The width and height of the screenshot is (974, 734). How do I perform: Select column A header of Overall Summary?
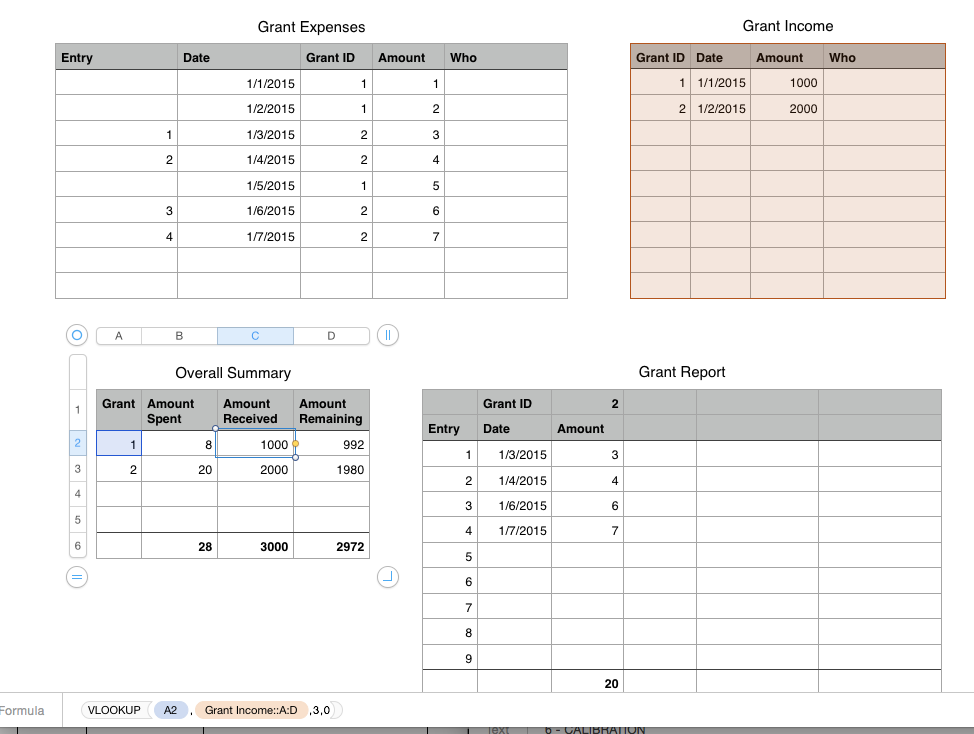(118, 335)
